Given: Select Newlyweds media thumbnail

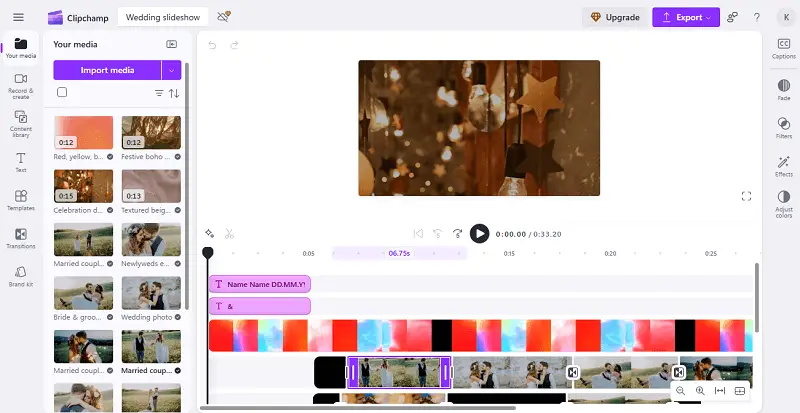Looking at the screenshot, I should [151, 239].
